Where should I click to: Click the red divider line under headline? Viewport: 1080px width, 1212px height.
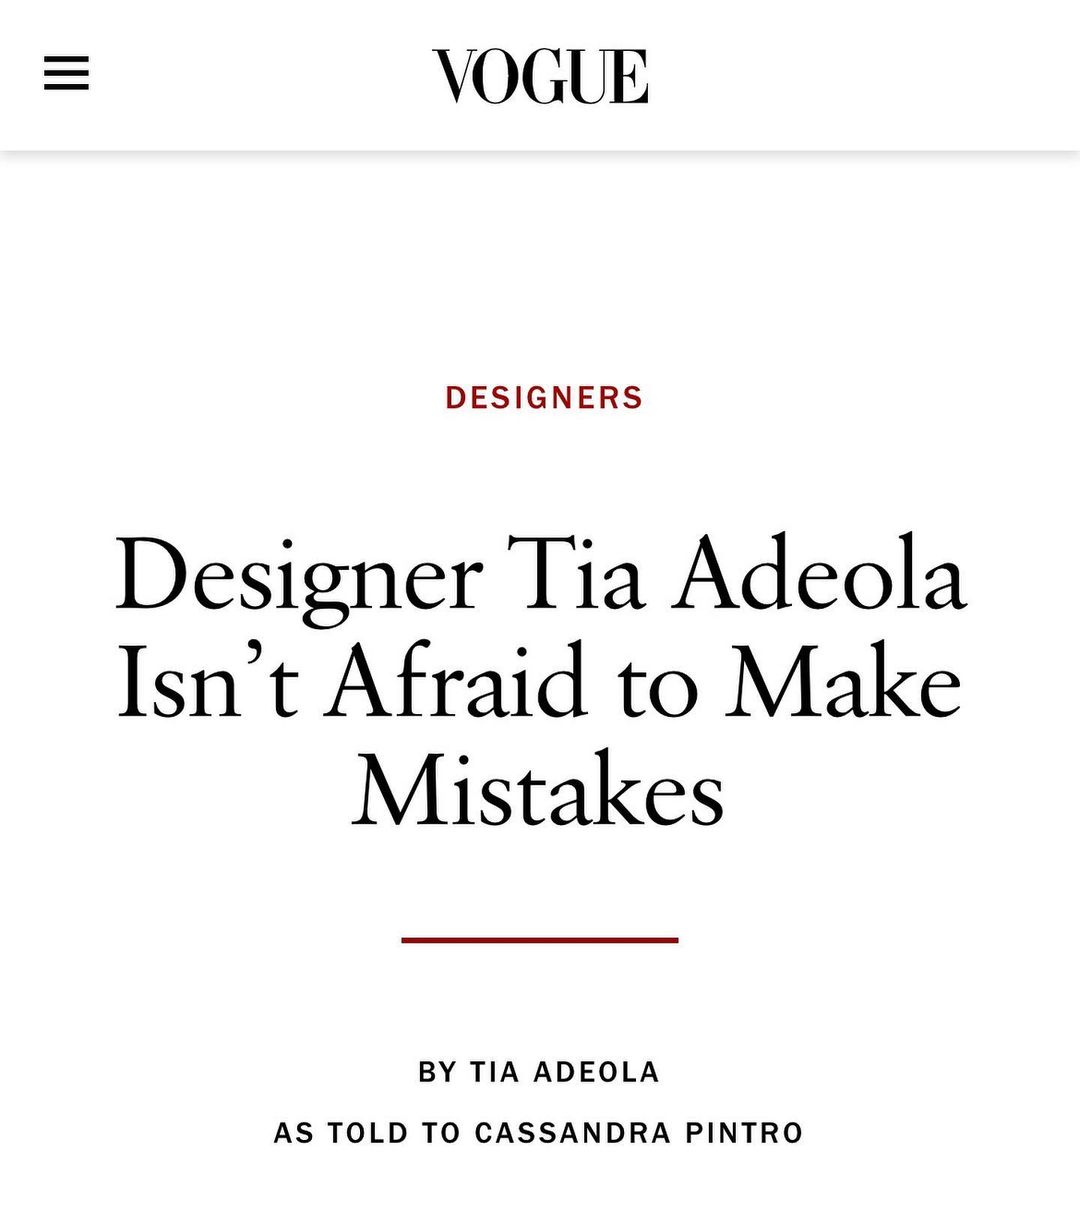(x=540, y=940)
